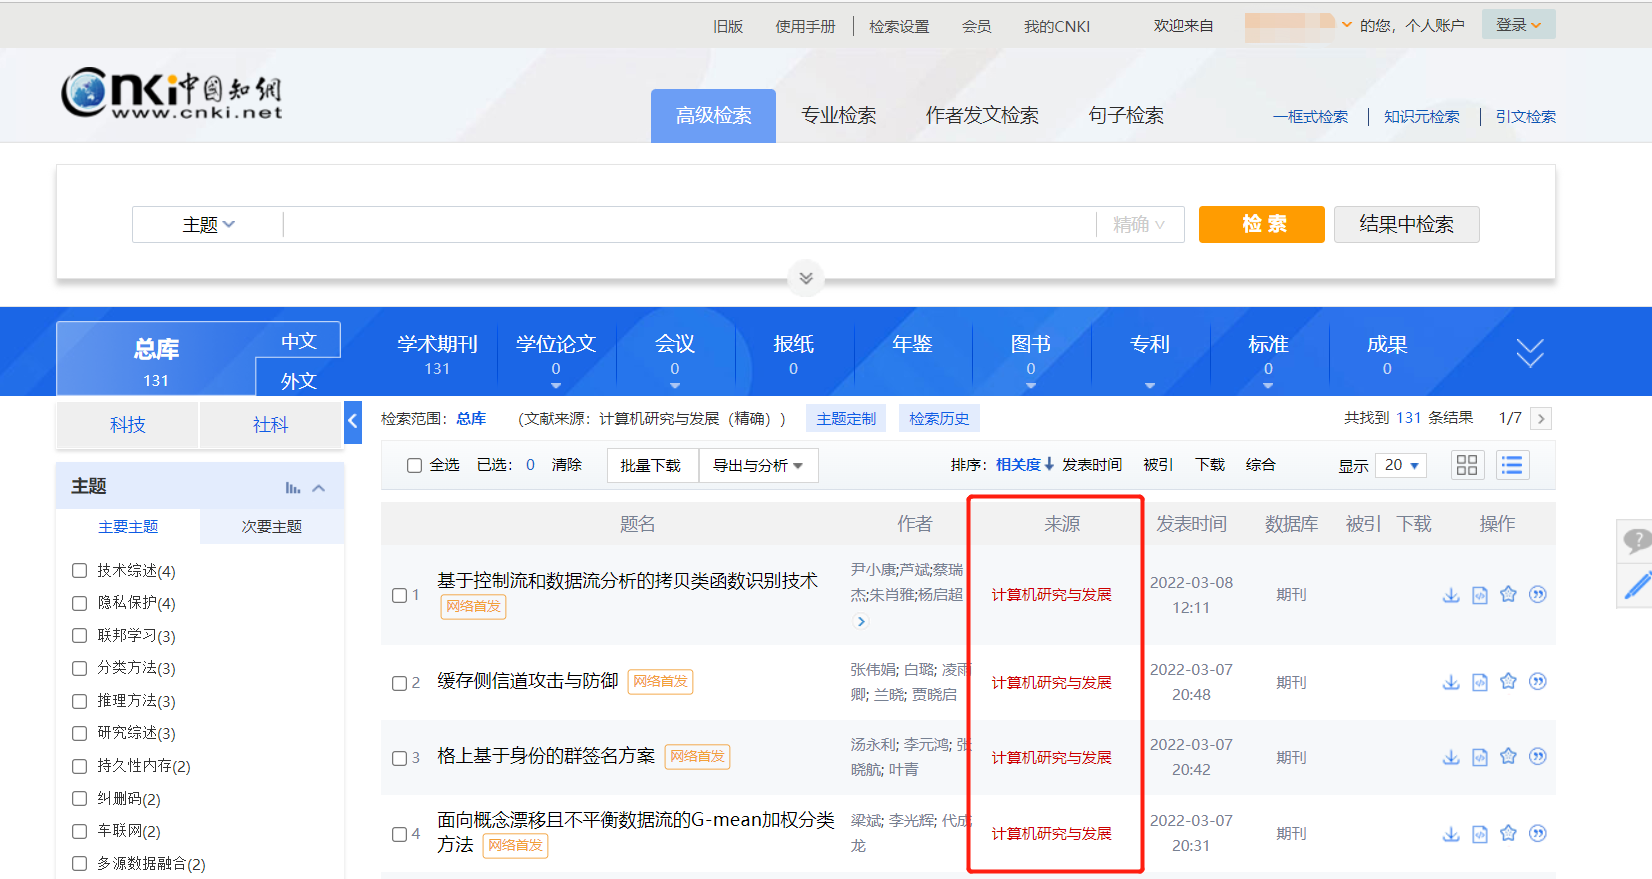Image resolution: width=1652 pixels, height=879 pixels.
Task: Cite result row 1 with the quote icon
Action: click(x=1538, y=594)
